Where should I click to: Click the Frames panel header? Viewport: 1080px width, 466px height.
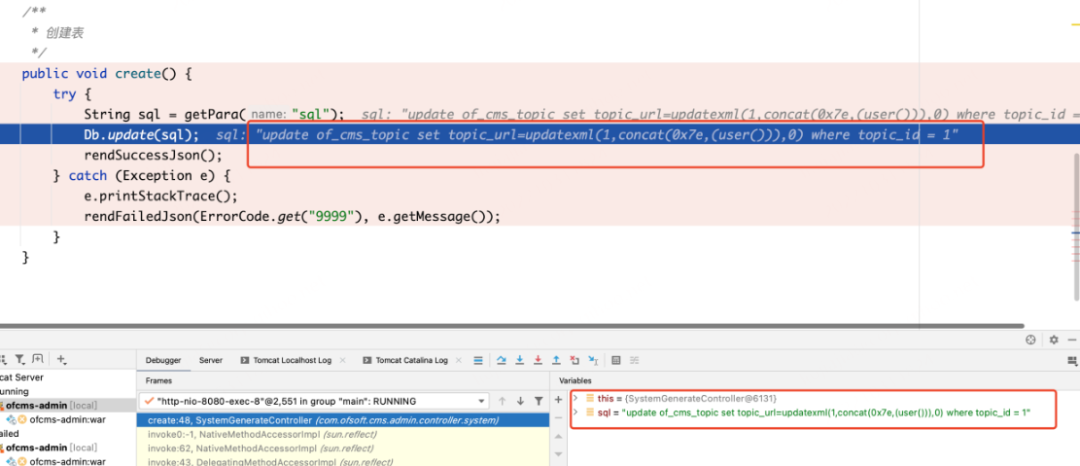tap(158, 380)
